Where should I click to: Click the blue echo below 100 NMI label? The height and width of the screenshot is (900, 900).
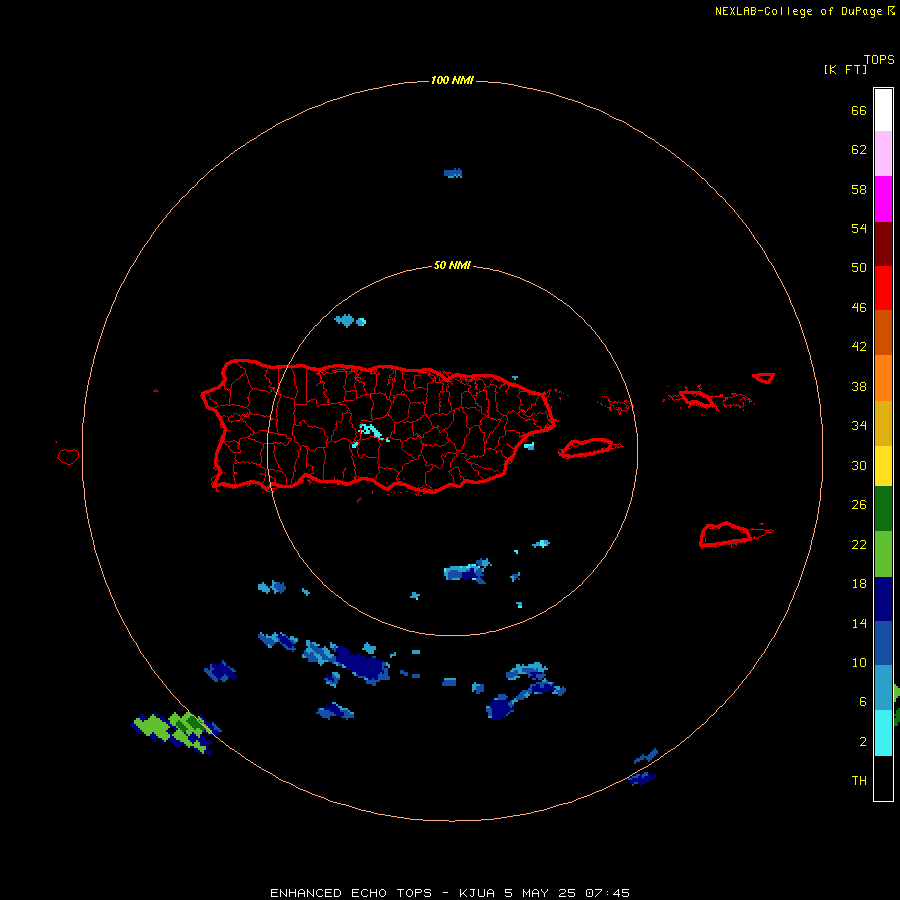(453, 173)
